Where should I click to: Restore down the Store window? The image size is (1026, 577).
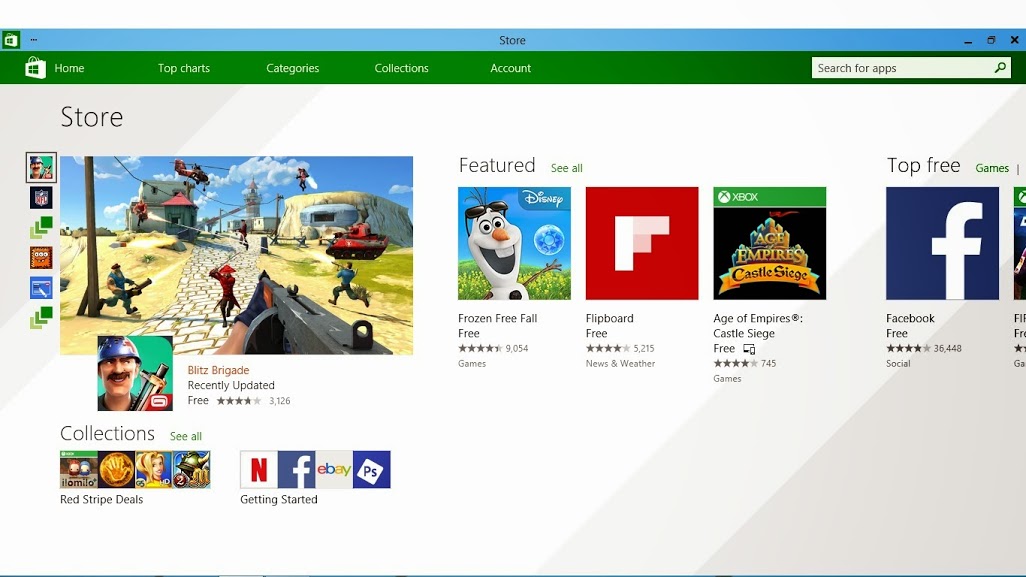[x=991, y=40]
